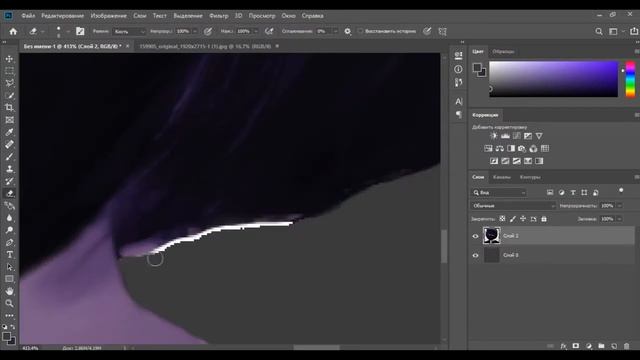The image size is (640, 360).
Task: Click the rainbow hue slider strip
Action: pos(630,79)
